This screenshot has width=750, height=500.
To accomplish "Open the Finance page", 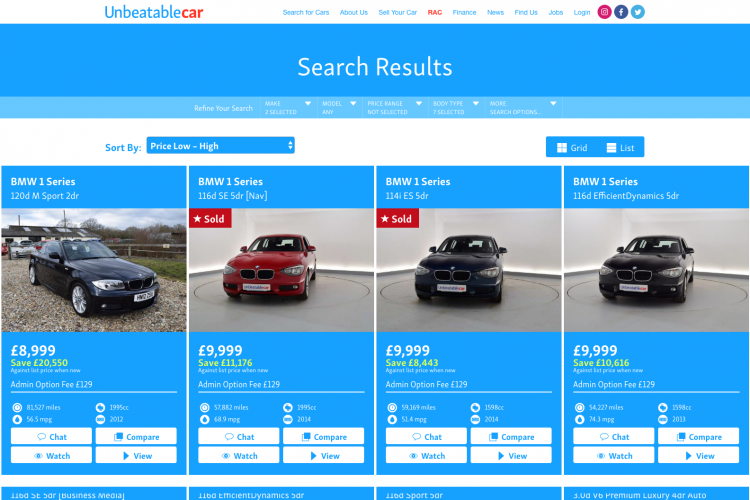I will click(464, 12).
